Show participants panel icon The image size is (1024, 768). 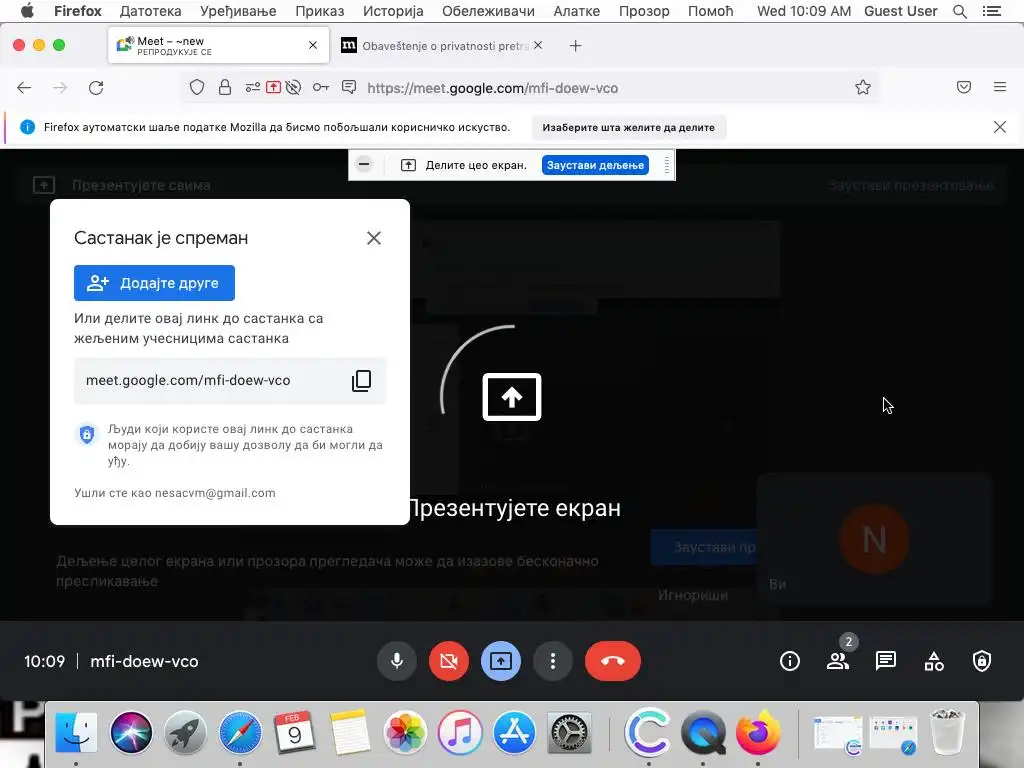point(838,661)
